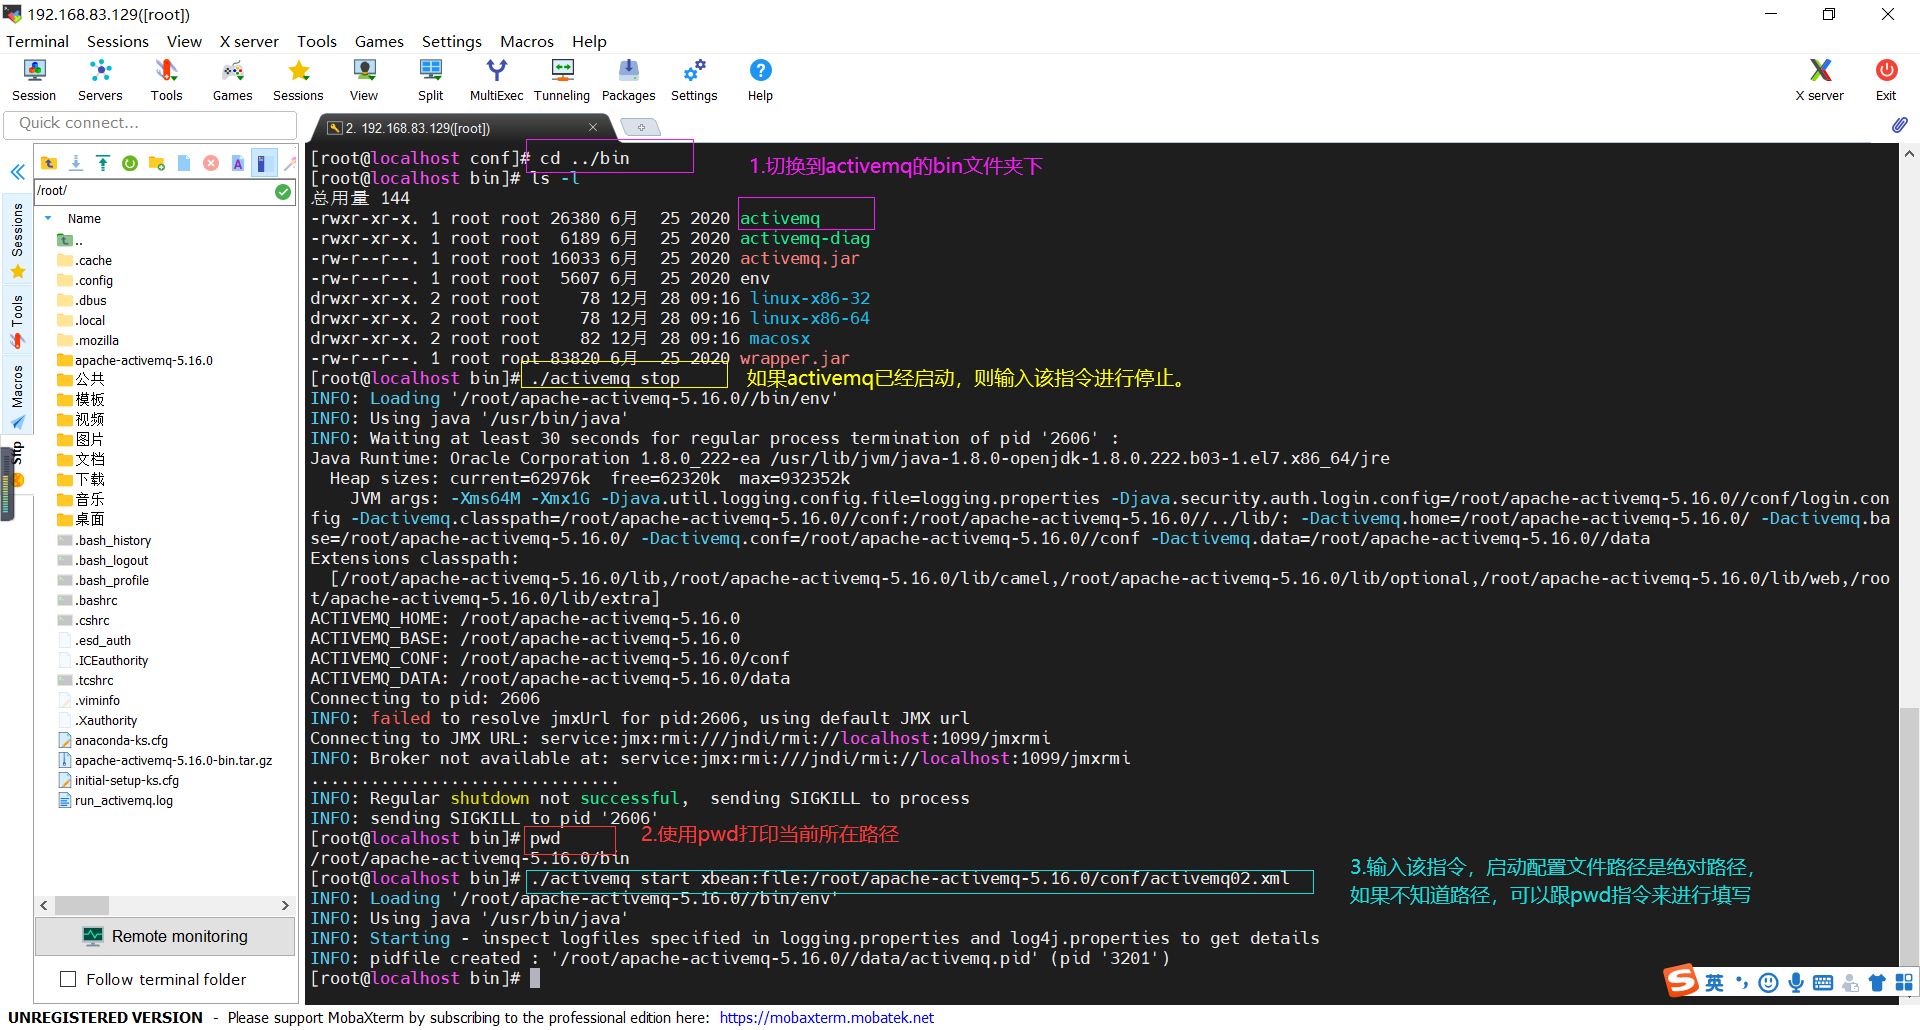
Task: Open the Tools vertical sidebar tab
Action: pyautogui.click(x=17, y=320)
